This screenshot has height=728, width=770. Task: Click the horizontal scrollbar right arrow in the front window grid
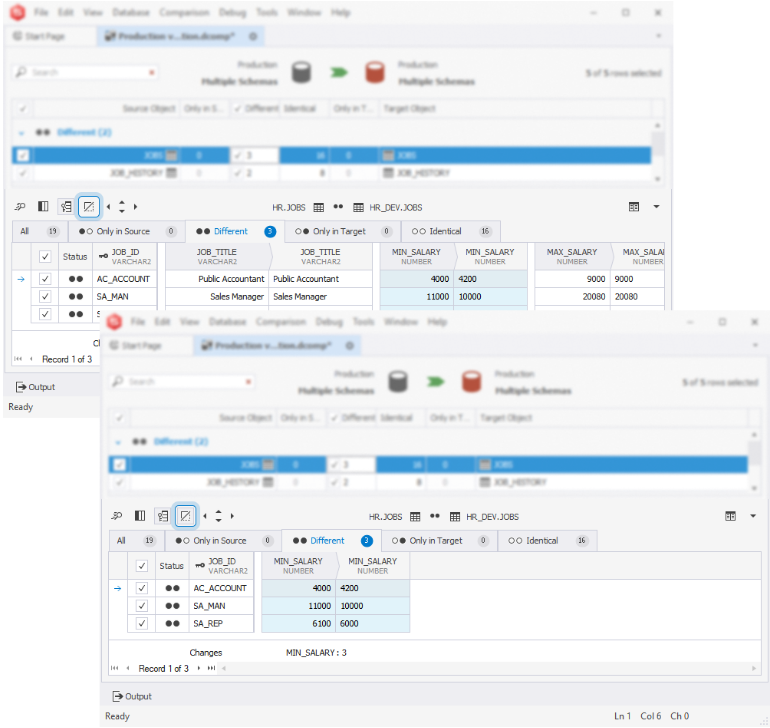(x=754, y=668)
